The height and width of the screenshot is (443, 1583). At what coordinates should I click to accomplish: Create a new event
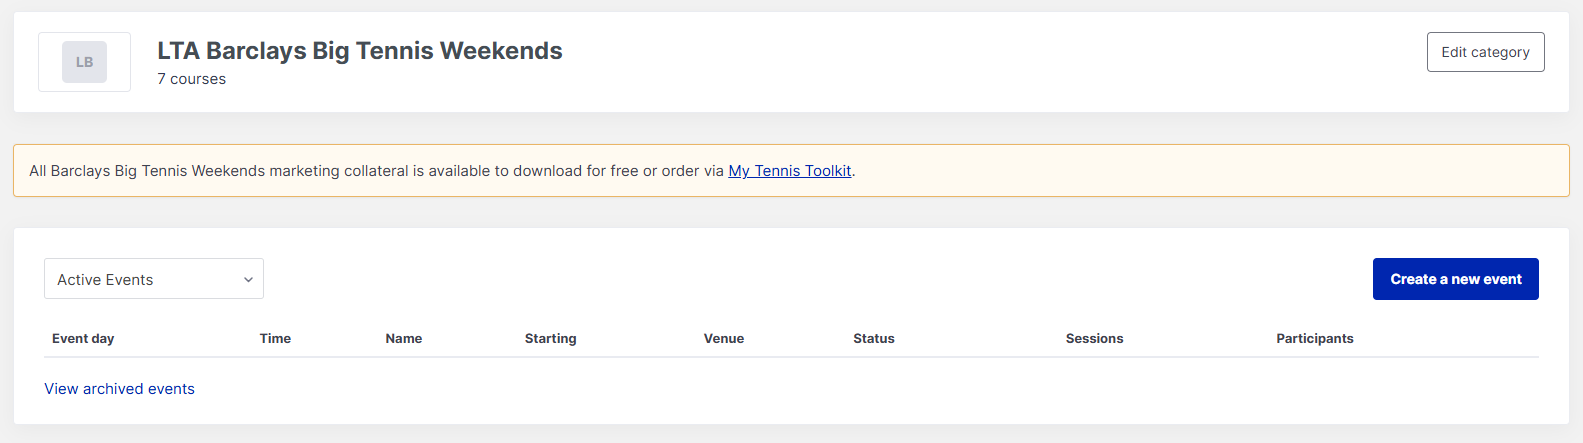point(1455,279)
